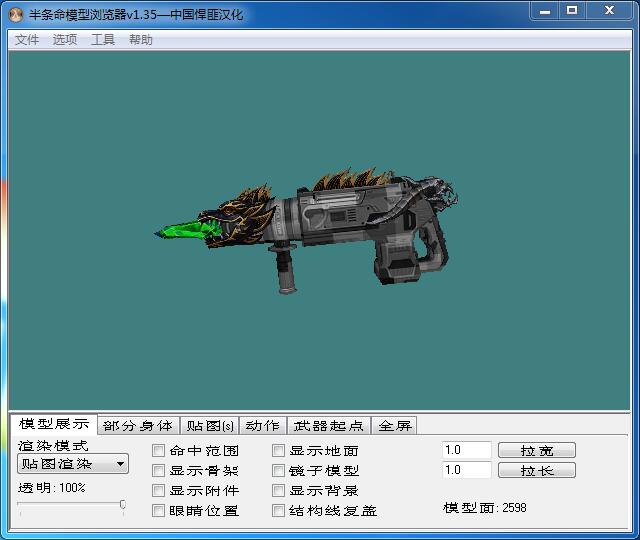Click the 拉长 button
Screen dimensions: 640x540
[x=537, y=470]
